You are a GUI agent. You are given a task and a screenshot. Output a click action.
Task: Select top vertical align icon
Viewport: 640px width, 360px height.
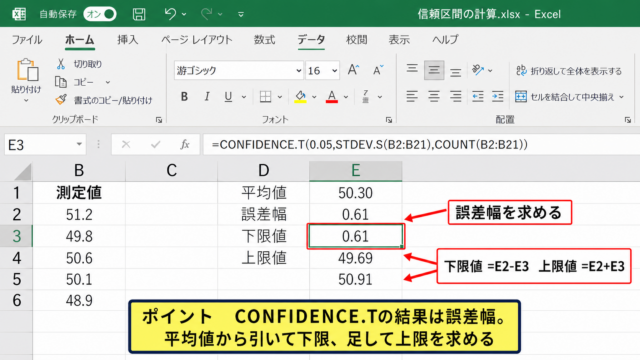click(x=412, y=70)
